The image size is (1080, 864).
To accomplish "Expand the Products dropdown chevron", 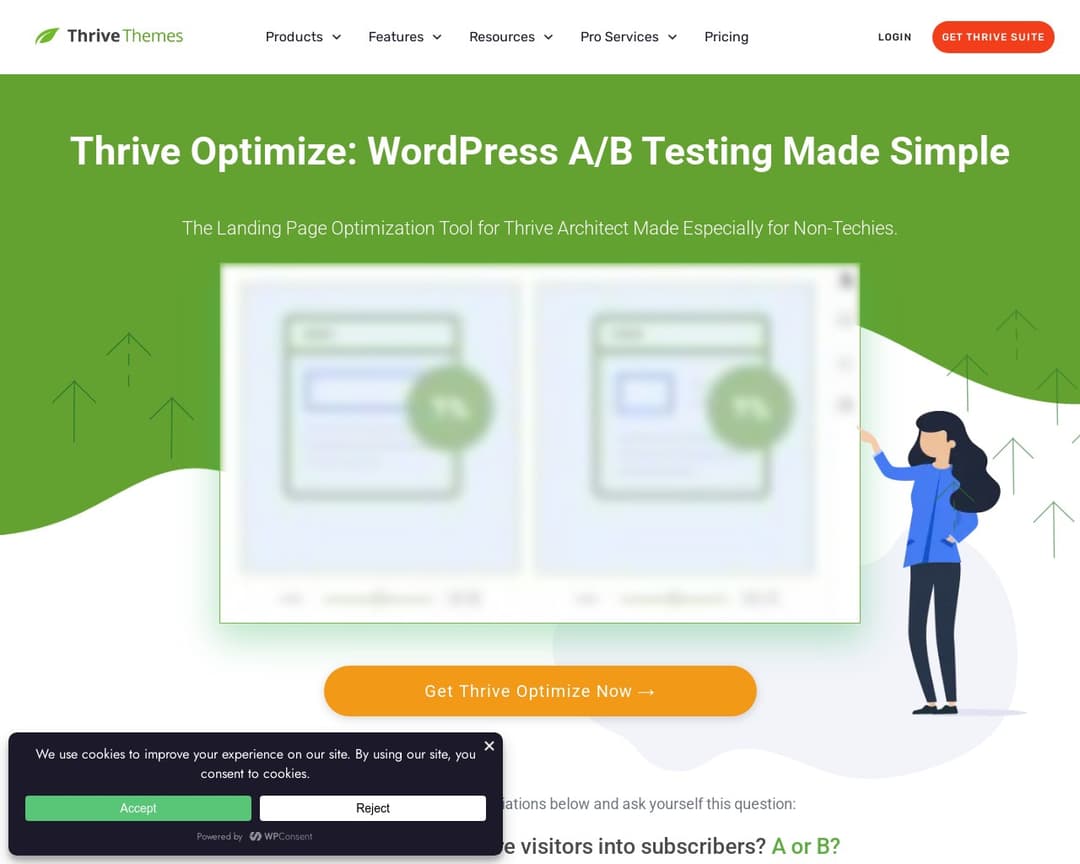I will 337,37.
